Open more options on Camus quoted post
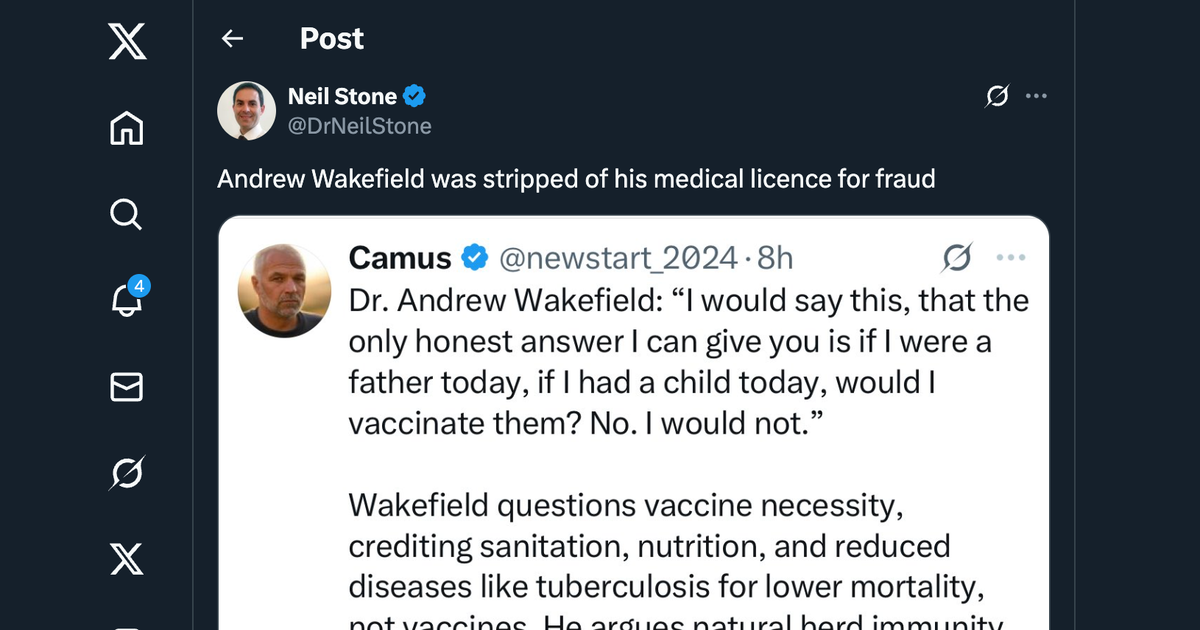This screenshot has height=630, width=1200. point(1011,258)
